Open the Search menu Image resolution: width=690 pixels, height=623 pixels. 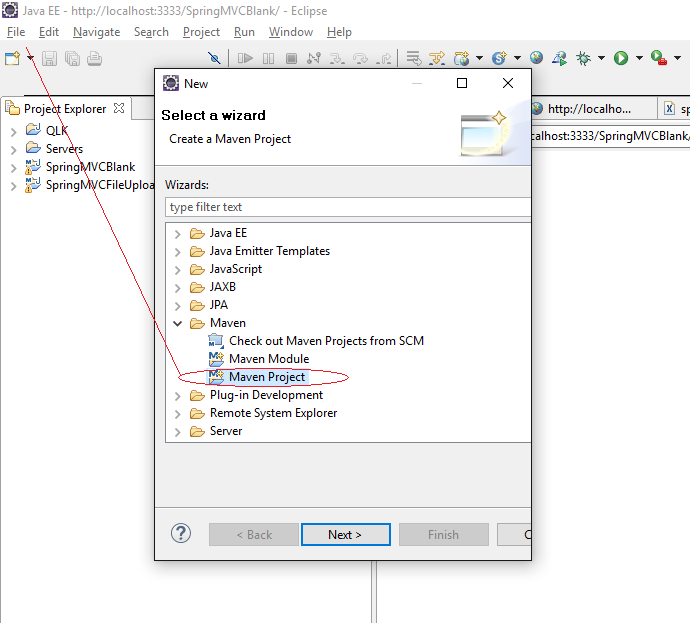pyautogui.click(x=151, y=32)
